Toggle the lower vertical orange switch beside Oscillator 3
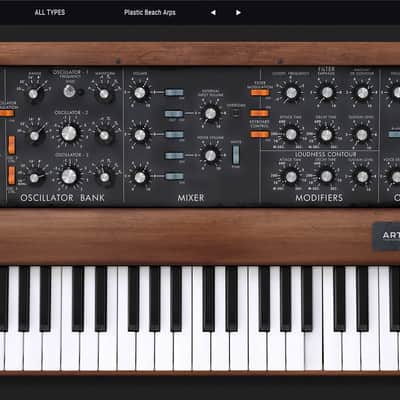The width and height of the screenshot is (400, 400). [x=12, y=175]
